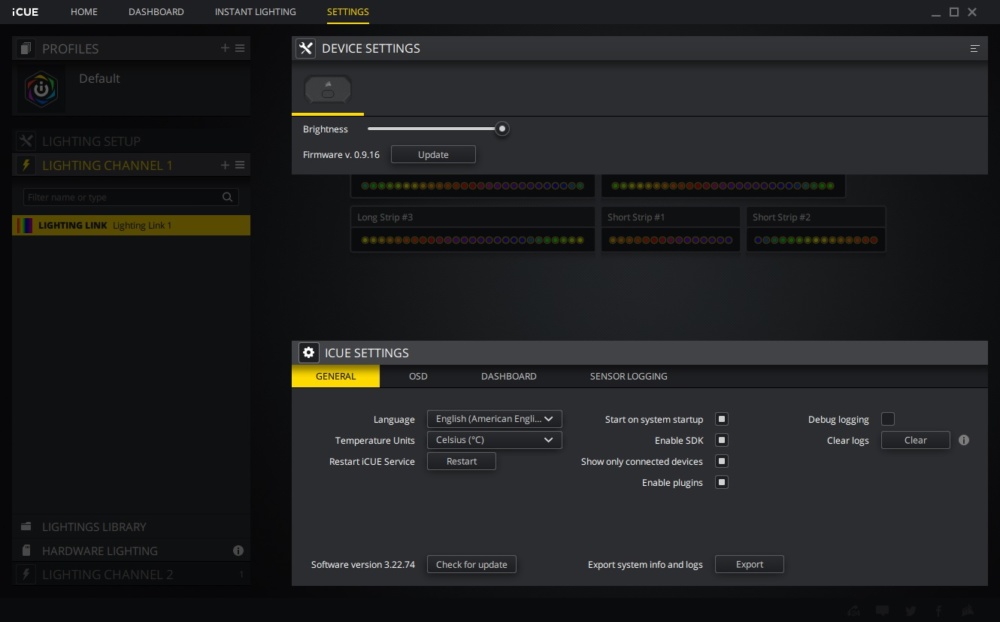
Task: Open the Temperature Units dropdown
Action: tap(494, 440)
